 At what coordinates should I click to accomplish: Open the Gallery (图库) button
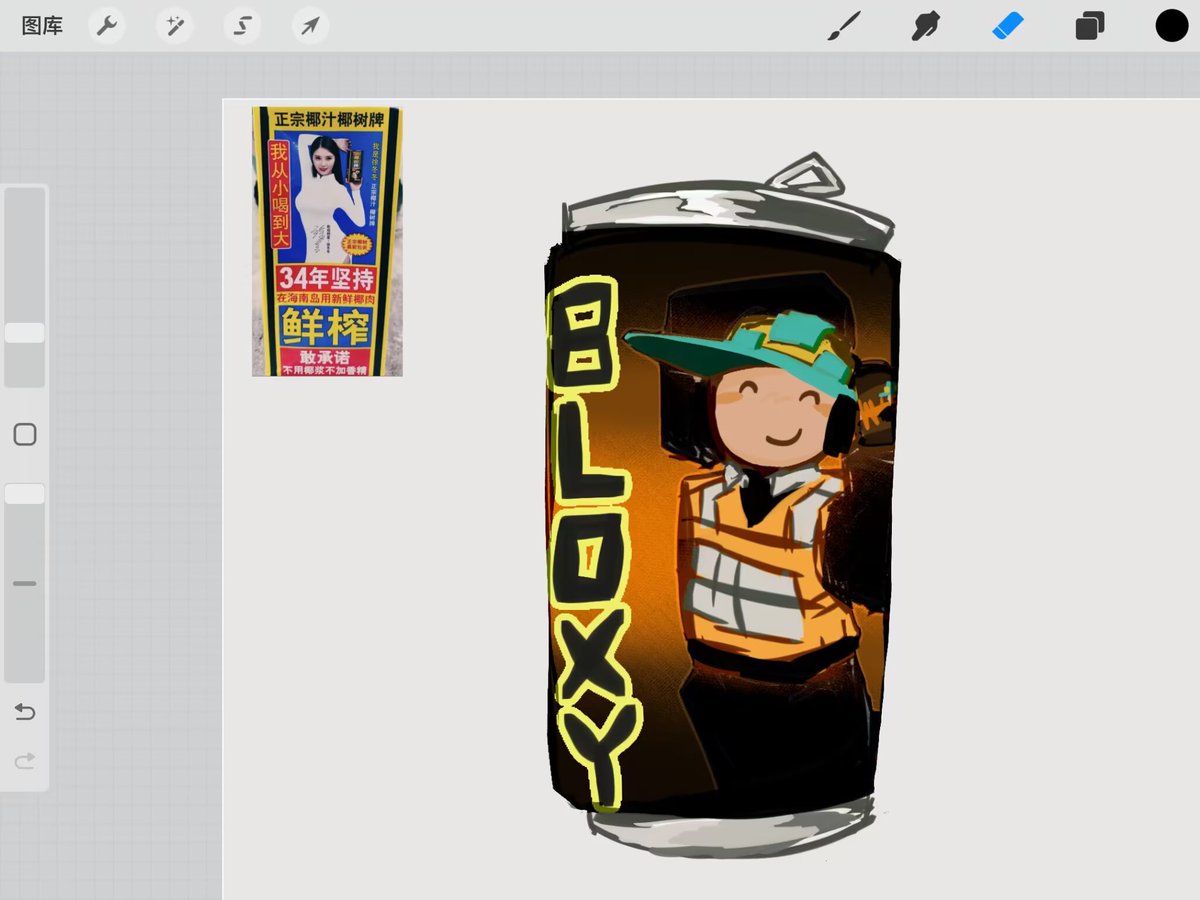click(x=42, y=26)
